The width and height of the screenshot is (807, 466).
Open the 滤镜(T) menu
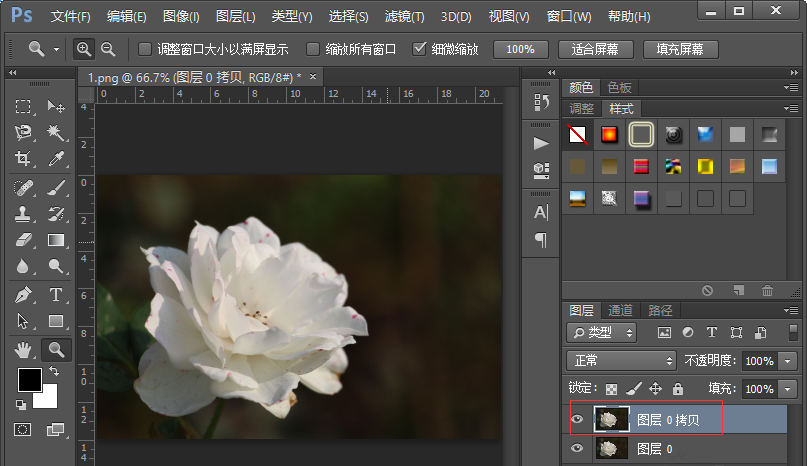coord(406,17)
